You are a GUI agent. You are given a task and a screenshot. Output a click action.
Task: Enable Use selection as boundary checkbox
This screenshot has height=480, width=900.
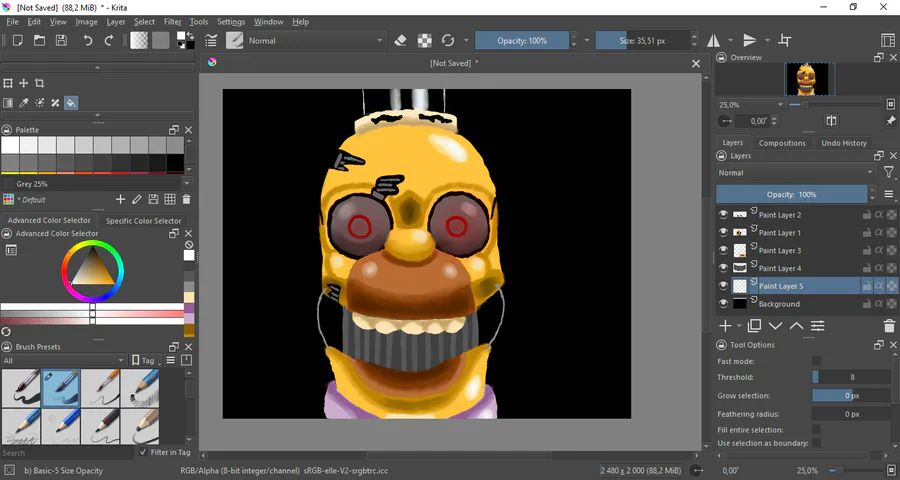pyautogui.click(x=816, y=443)
